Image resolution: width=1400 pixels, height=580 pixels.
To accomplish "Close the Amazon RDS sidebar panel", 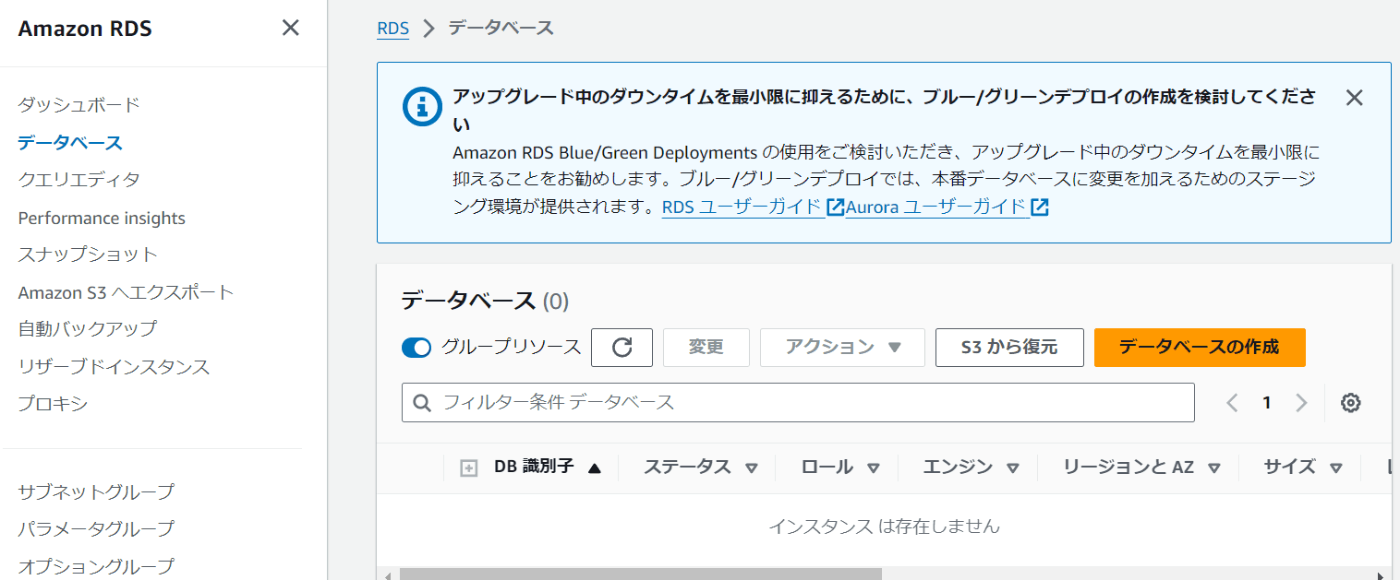I will click(x=290, y=28).
